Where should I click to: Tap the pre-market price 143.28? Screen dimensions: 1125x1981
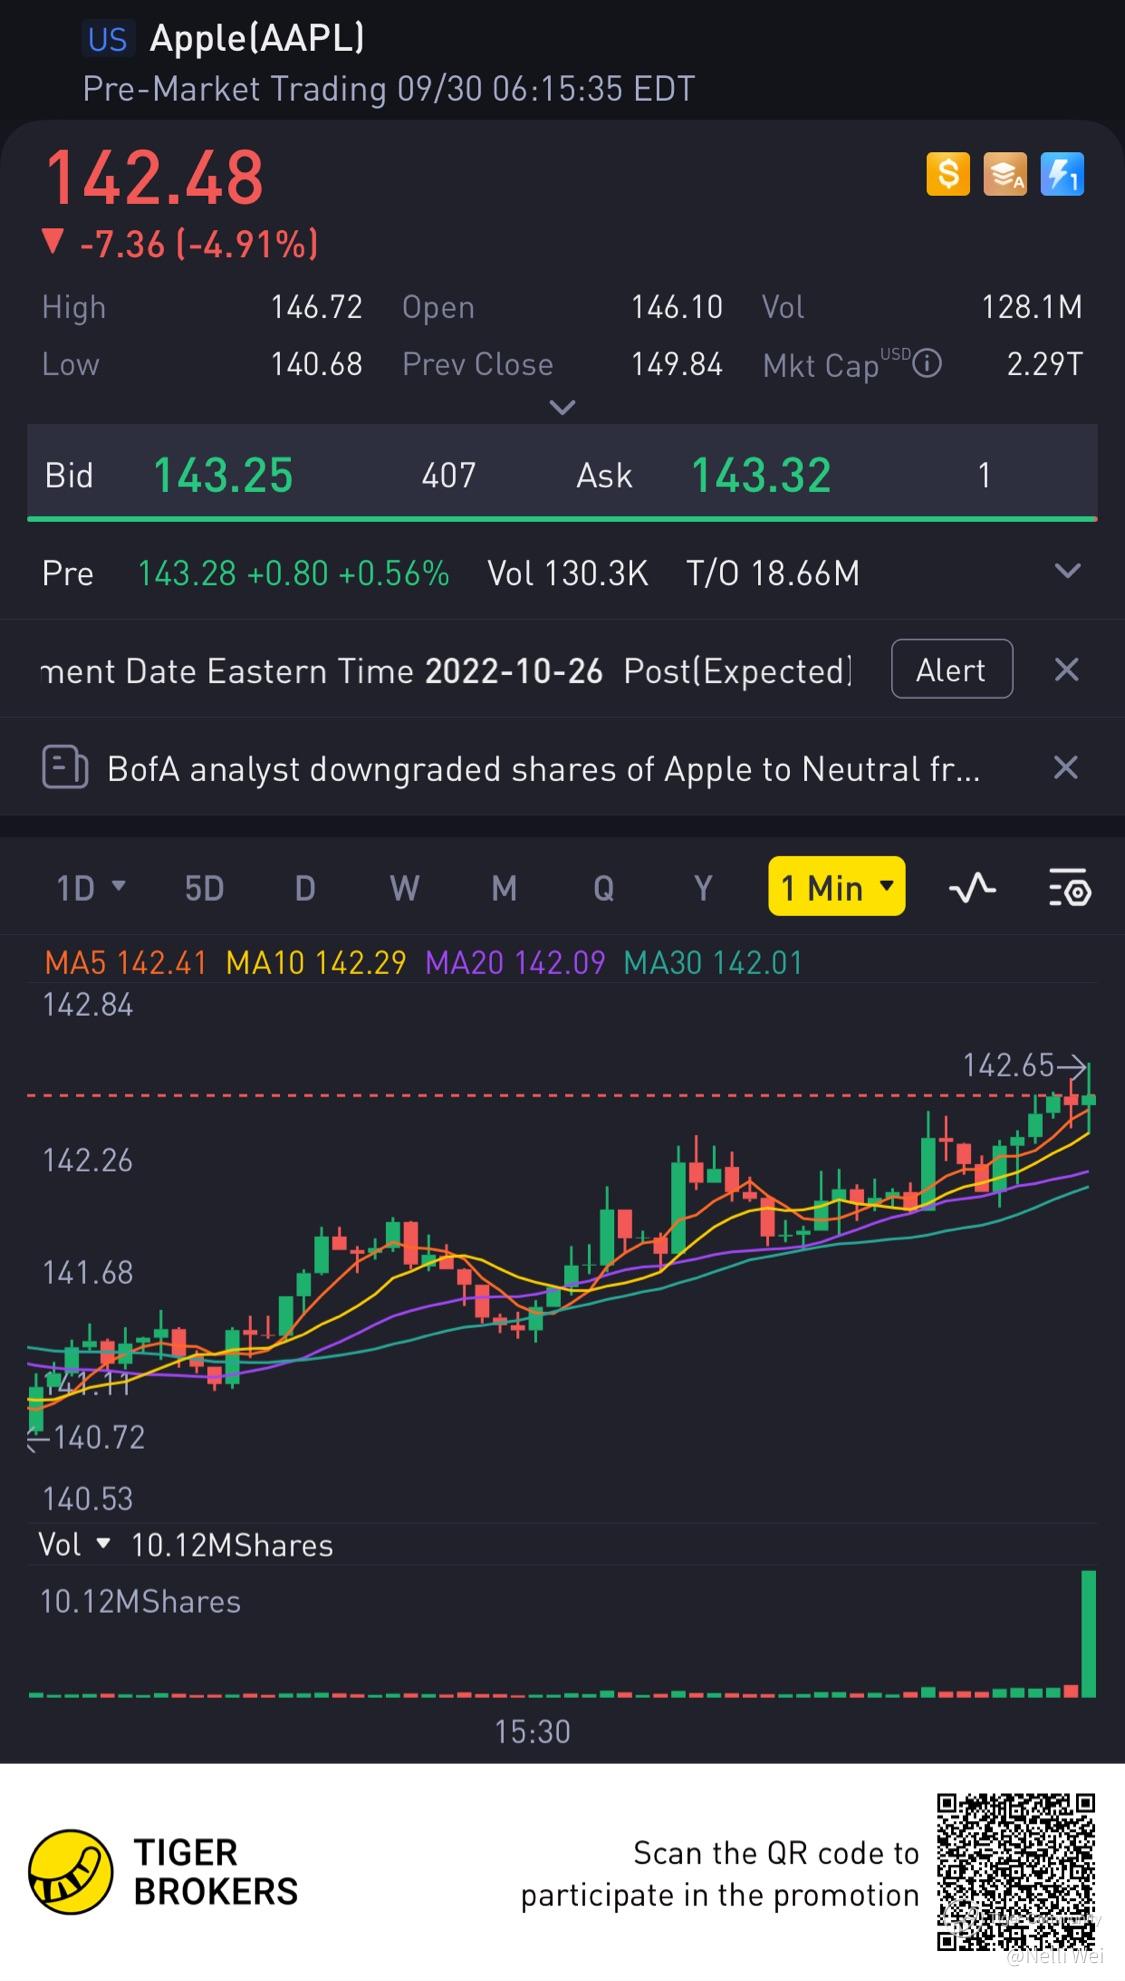point(187,573)
